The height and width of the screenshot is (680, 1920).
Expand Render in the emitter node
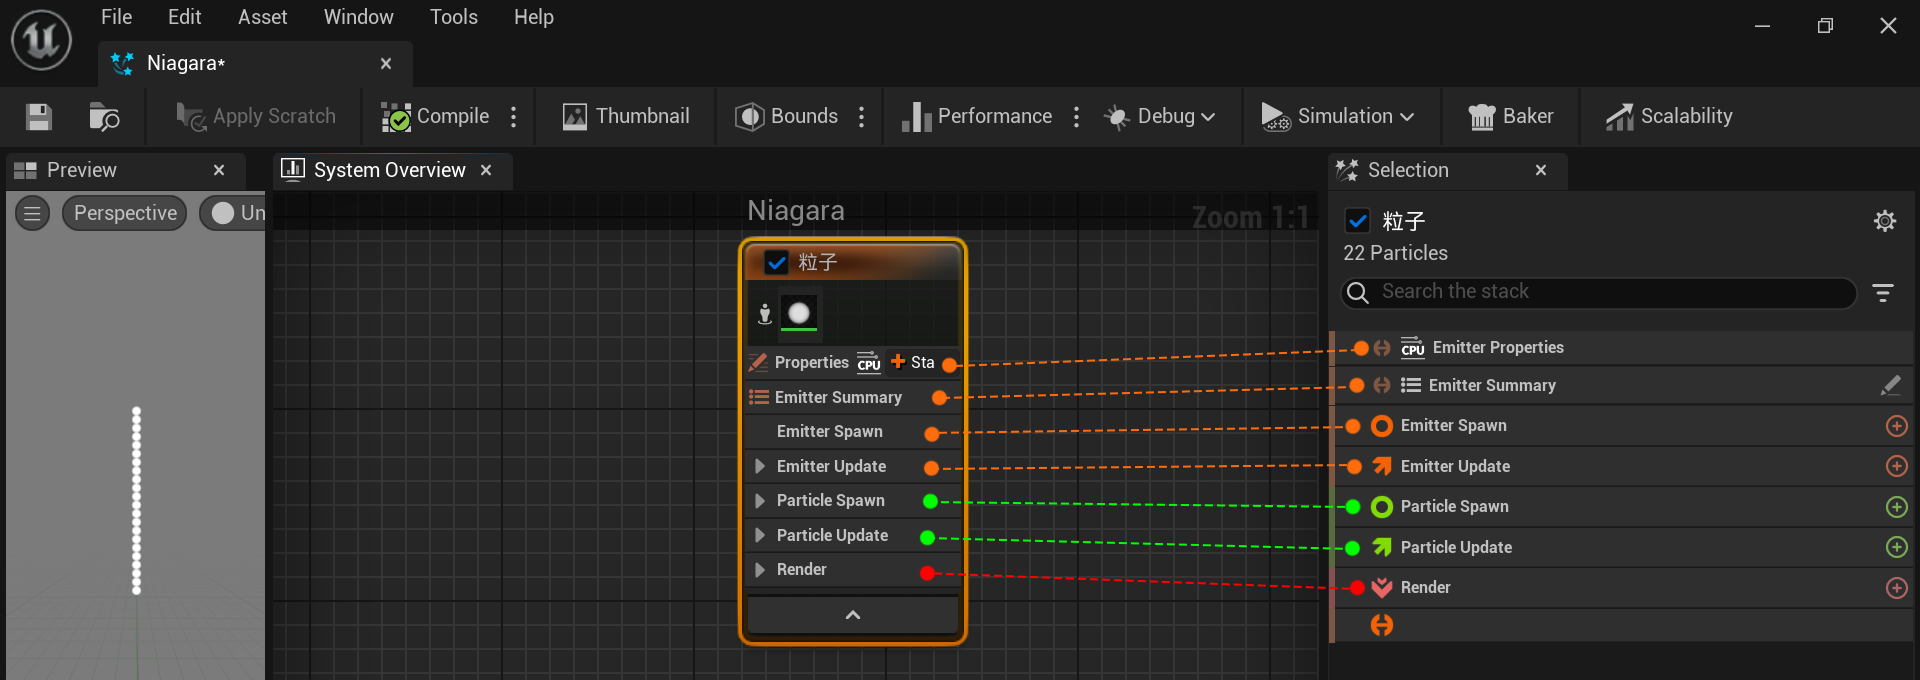tap(760, 569)
